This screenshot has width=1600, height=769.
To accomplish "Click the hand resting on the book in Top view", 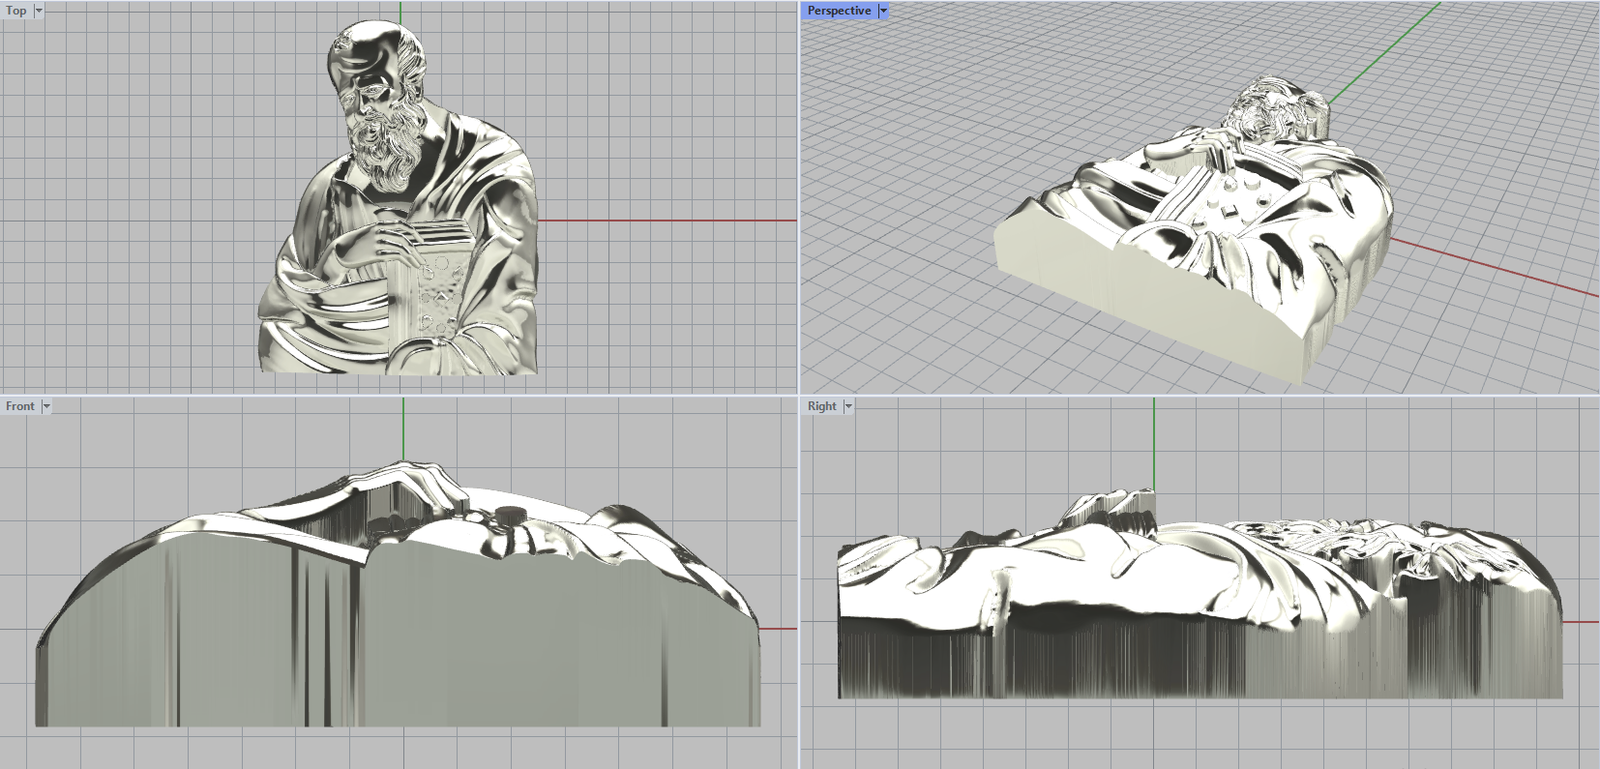I will pyautogui.click(x=388, y=240).
